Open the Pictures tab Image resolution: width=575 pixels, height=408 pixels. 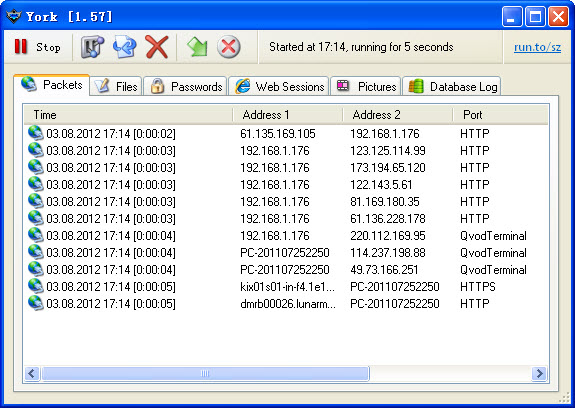(x=366, y=87)
